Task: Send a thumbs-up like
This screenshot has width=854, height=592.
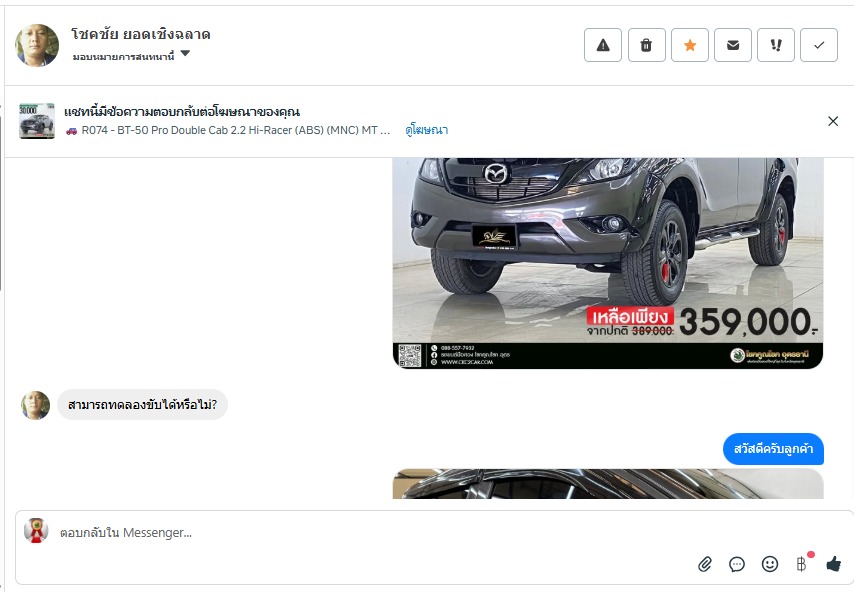Action: pyautogui.click(x=833, y=564)
